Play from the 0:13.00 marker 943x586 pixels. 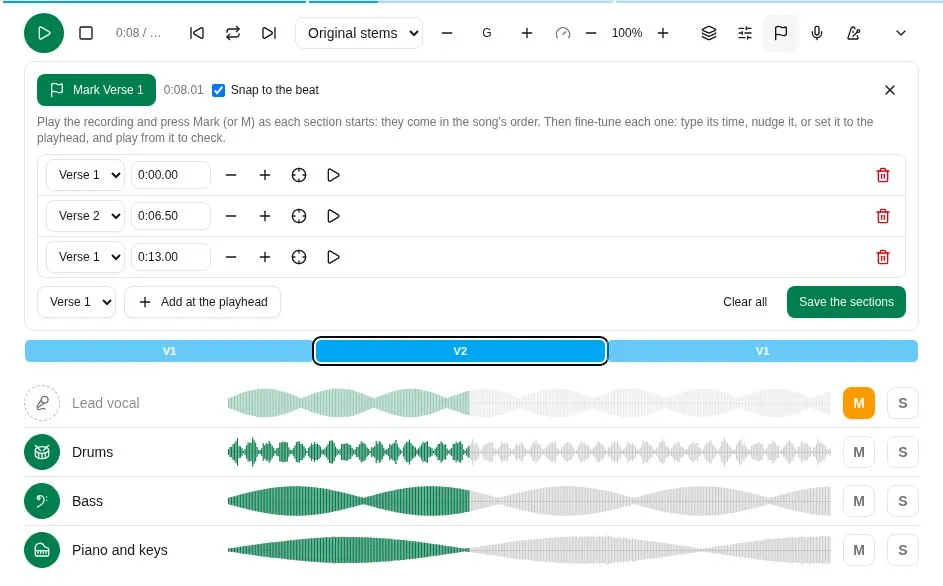click(333, 257)
